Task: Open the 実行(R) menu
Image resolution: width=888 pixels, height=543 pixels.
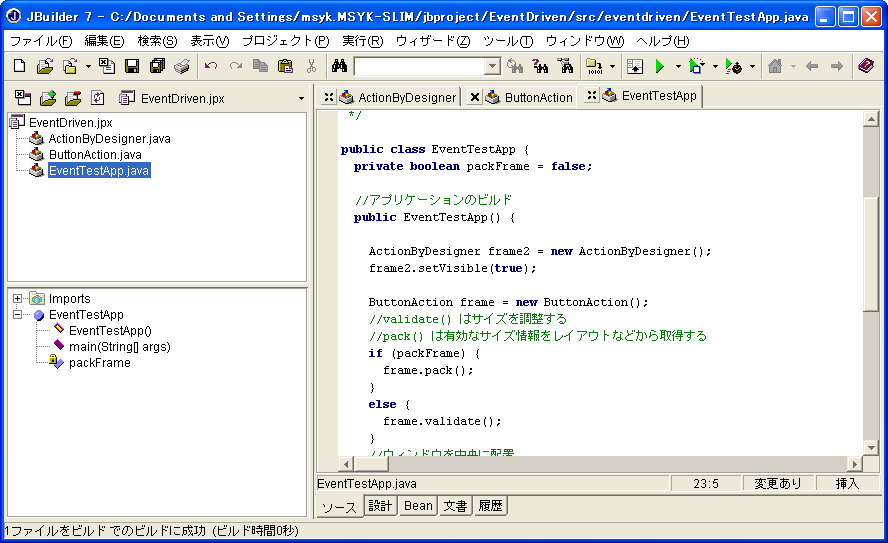Action: tap(362, 41)
